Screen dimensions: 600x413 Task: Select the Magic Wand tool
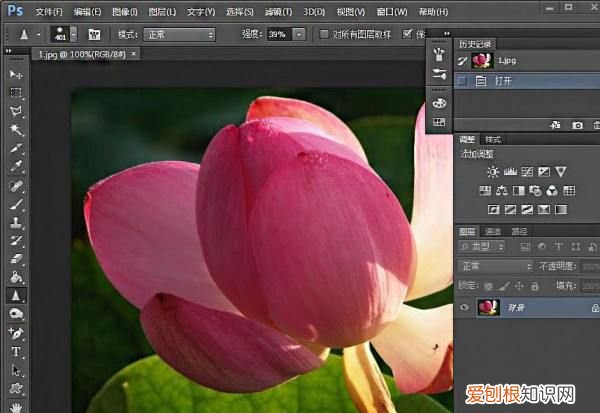[x=16, y=129]
